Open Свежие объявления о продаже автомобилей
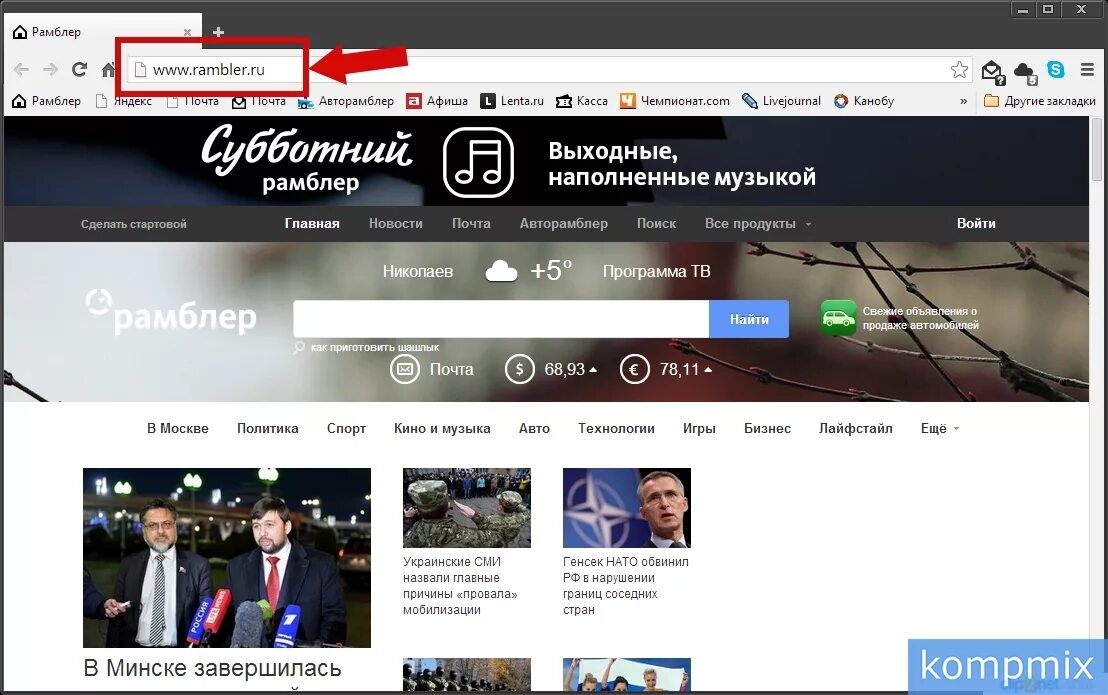1108x695 pixels. click(x=920, y=318)
